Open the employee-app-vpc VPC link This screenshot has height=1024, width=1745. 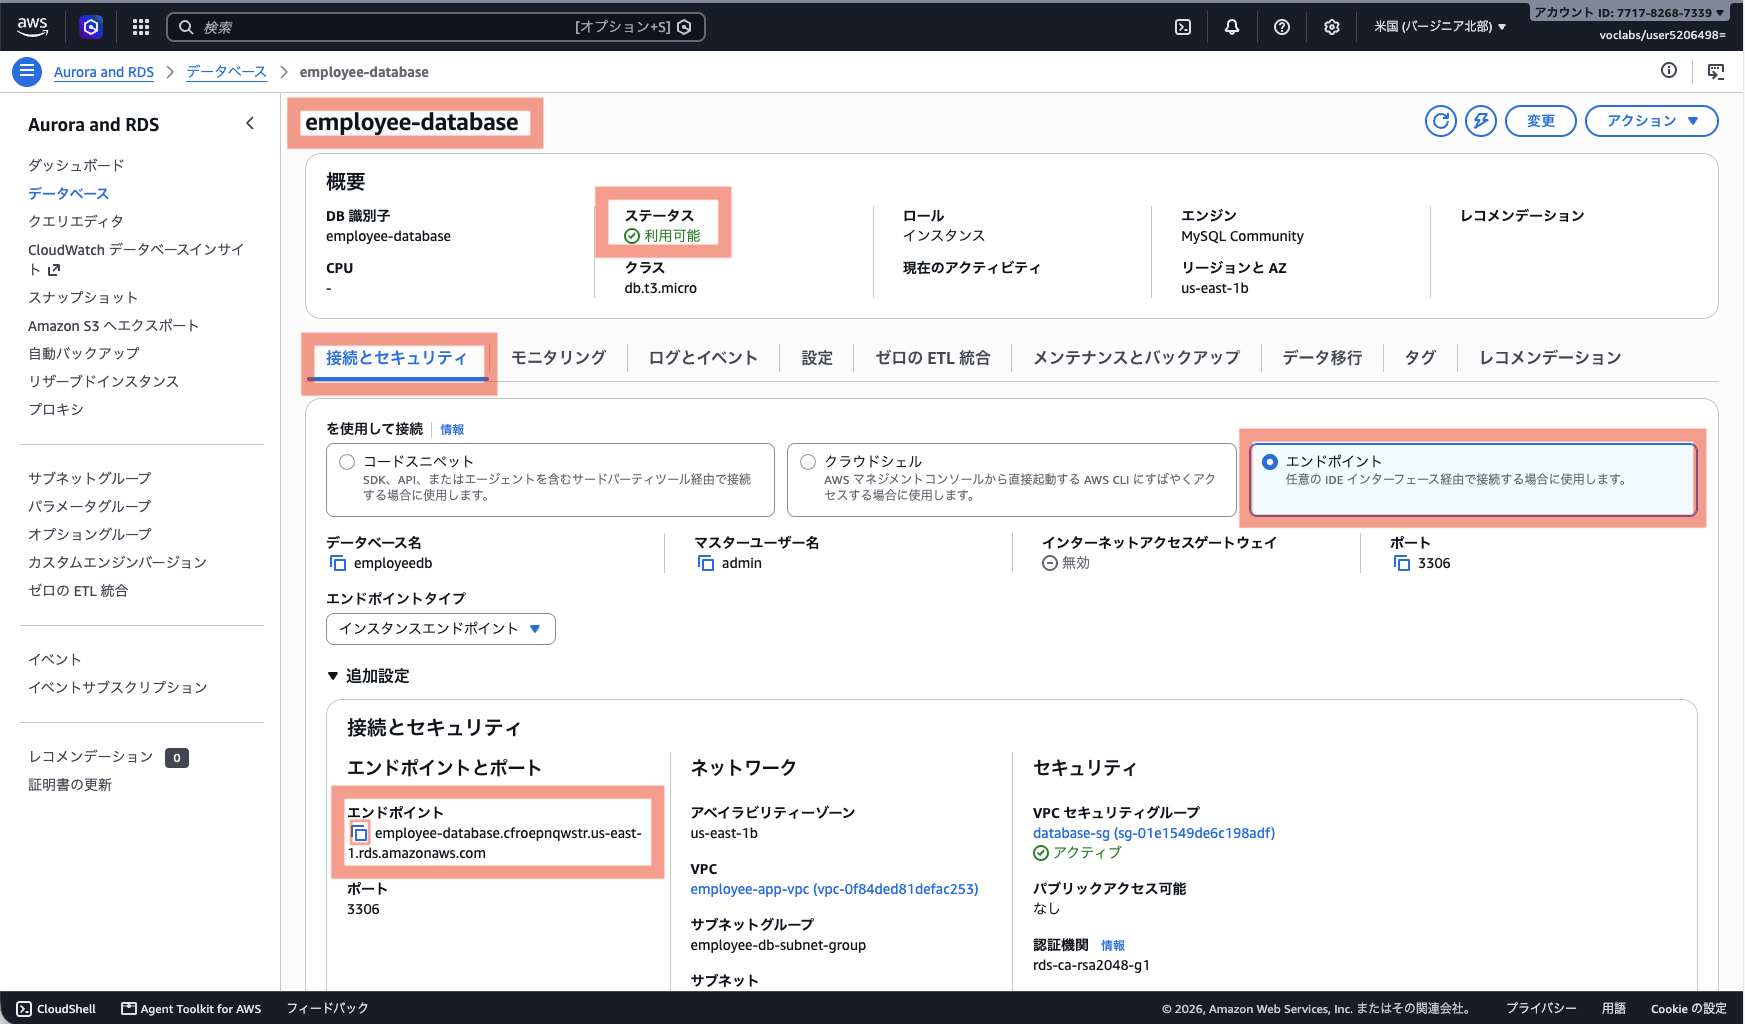[x=834, y=889]
